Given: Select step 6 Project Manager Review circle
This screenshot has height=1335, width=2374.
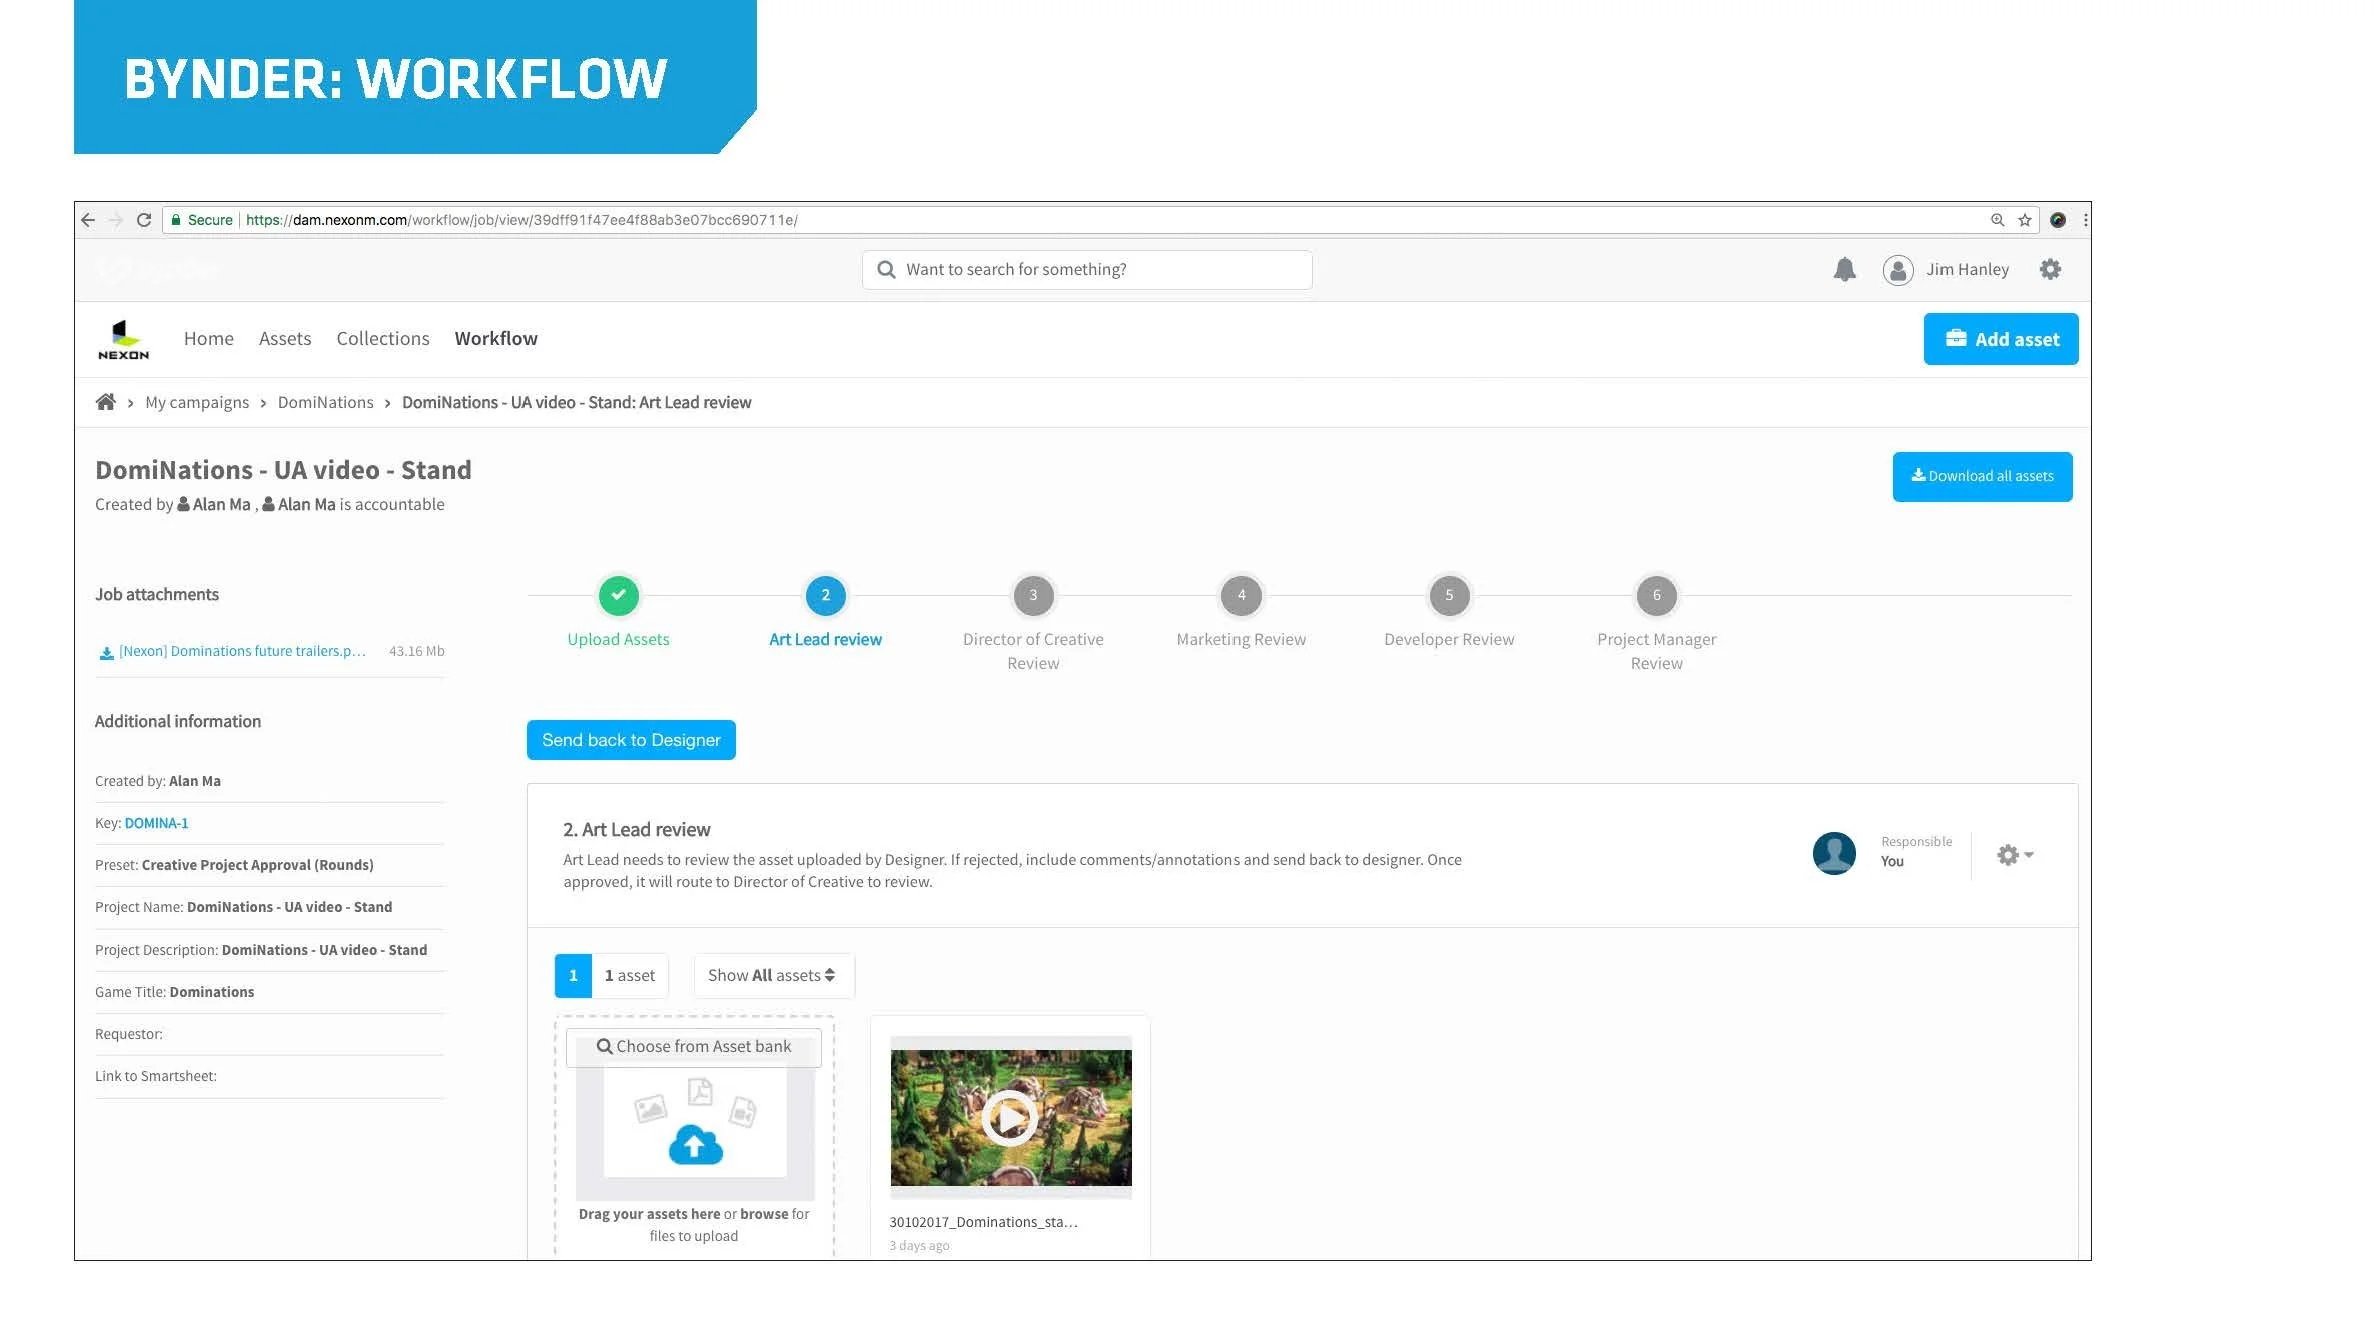Looking at the screenshot, I should pyautogui.click(x=1657, y=595).
